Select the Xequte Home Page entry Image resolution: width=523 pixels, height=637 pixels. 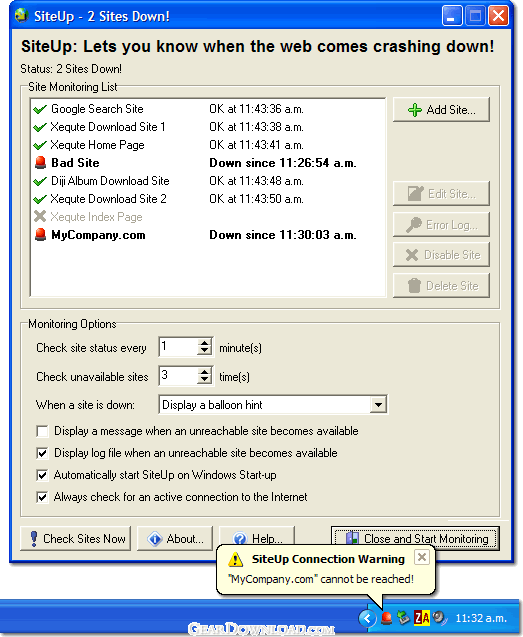208,145
